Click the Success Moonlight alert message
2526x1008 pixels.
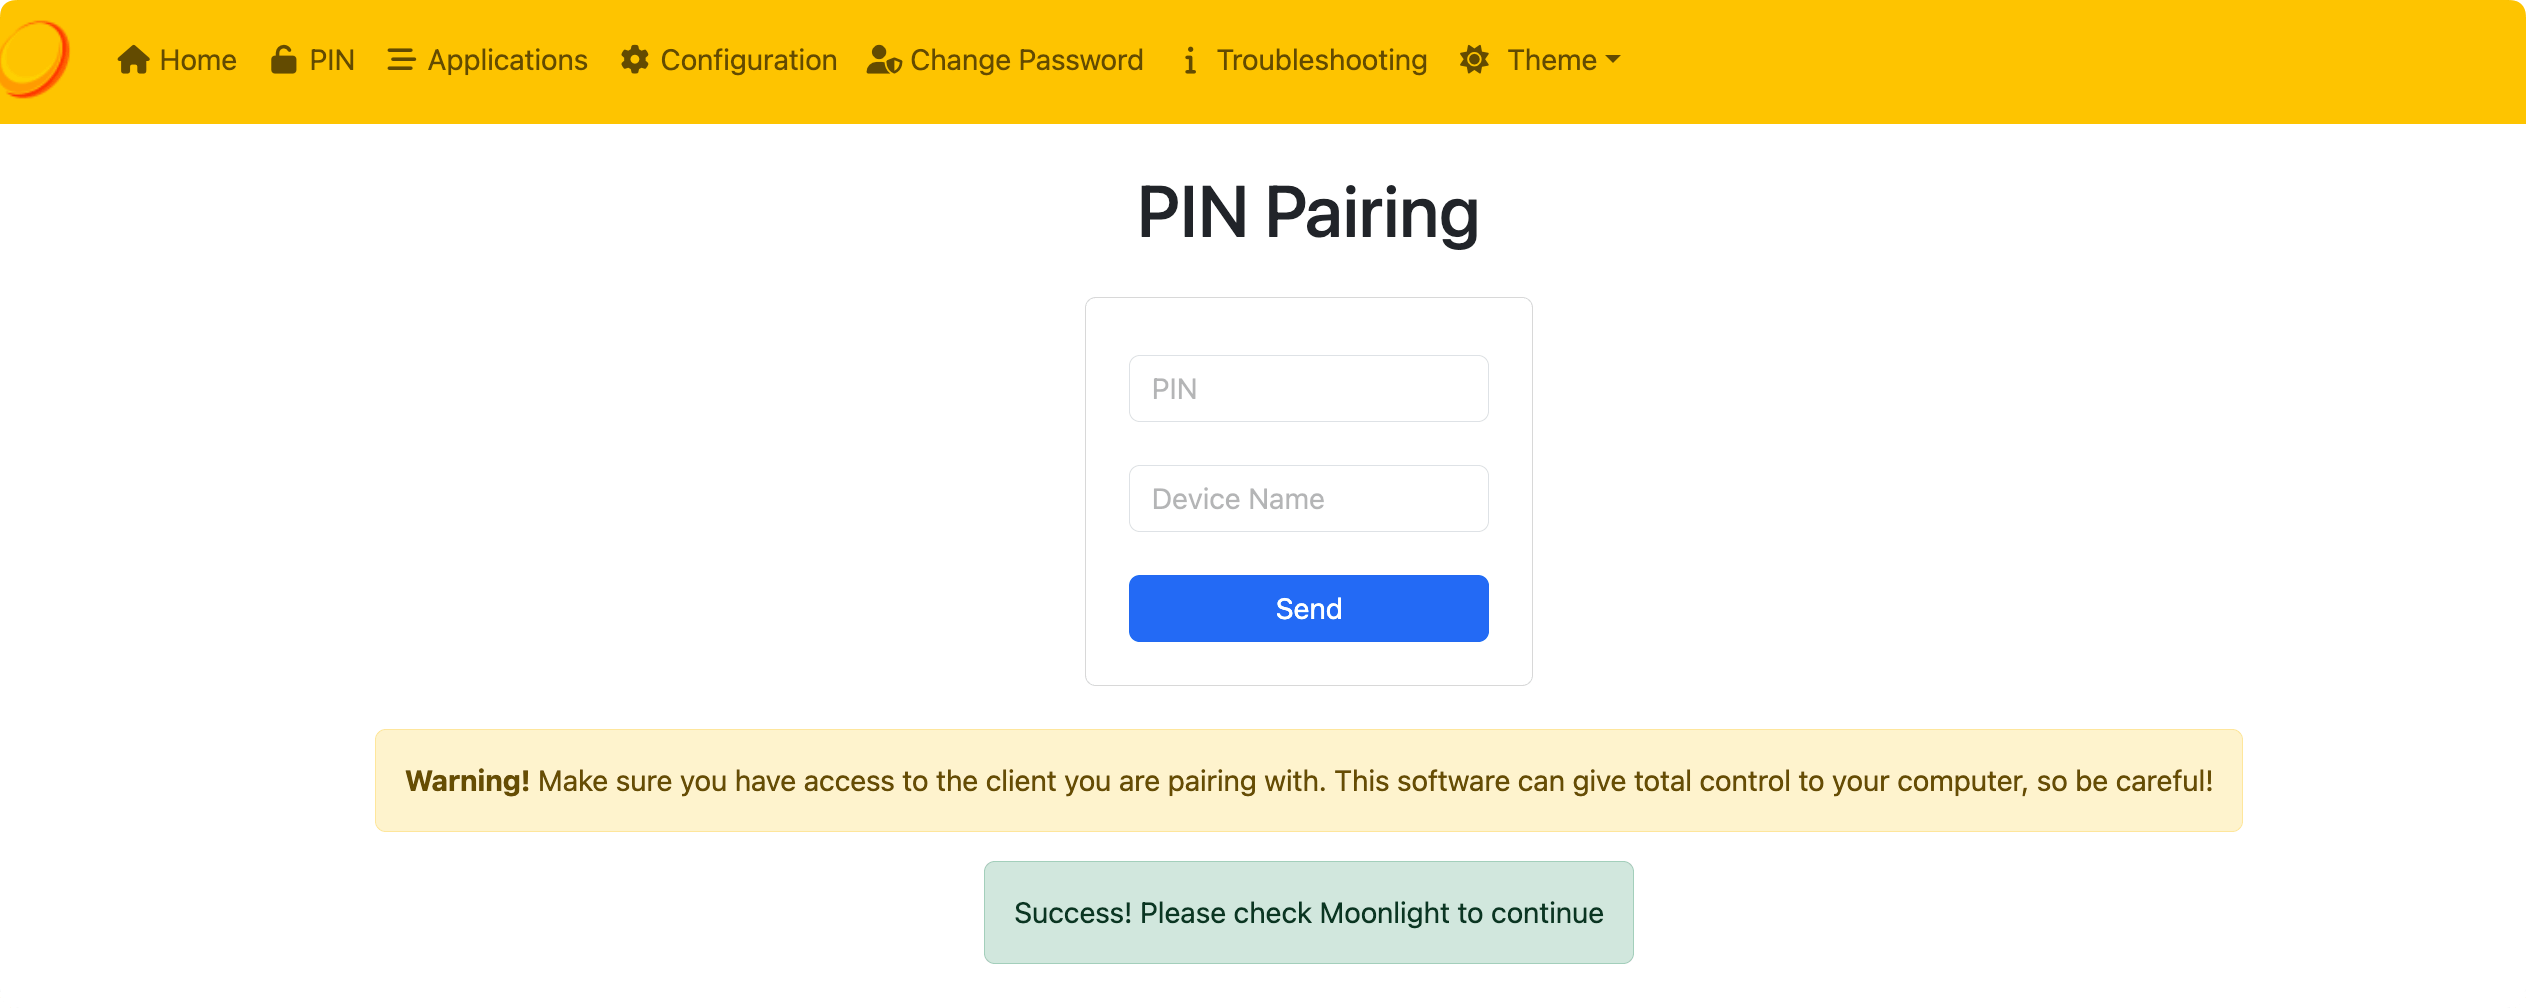pos(1308,913)
